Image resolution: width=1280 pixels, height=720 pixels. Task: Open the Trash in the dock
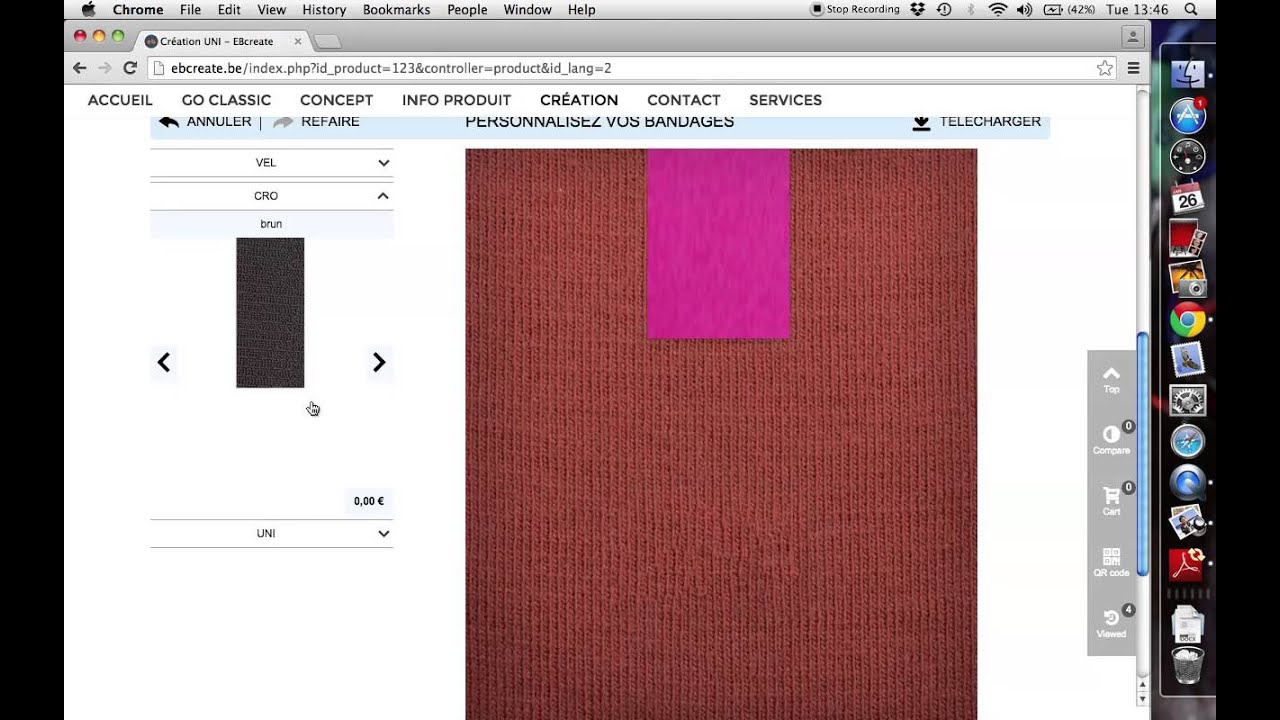pos(1188,664)
